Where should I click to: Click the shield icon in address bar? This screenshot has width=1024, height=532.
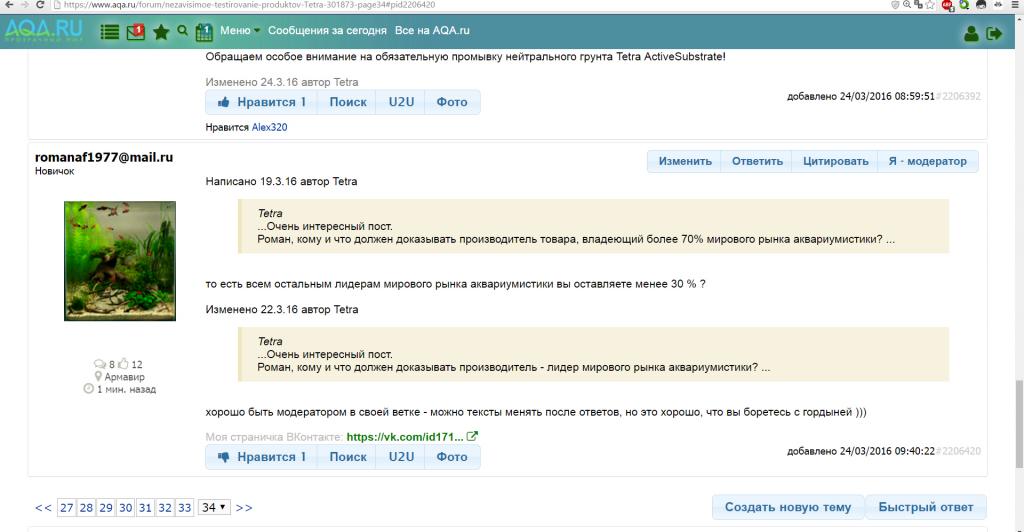pyautogui.click(x=895, y=5)
